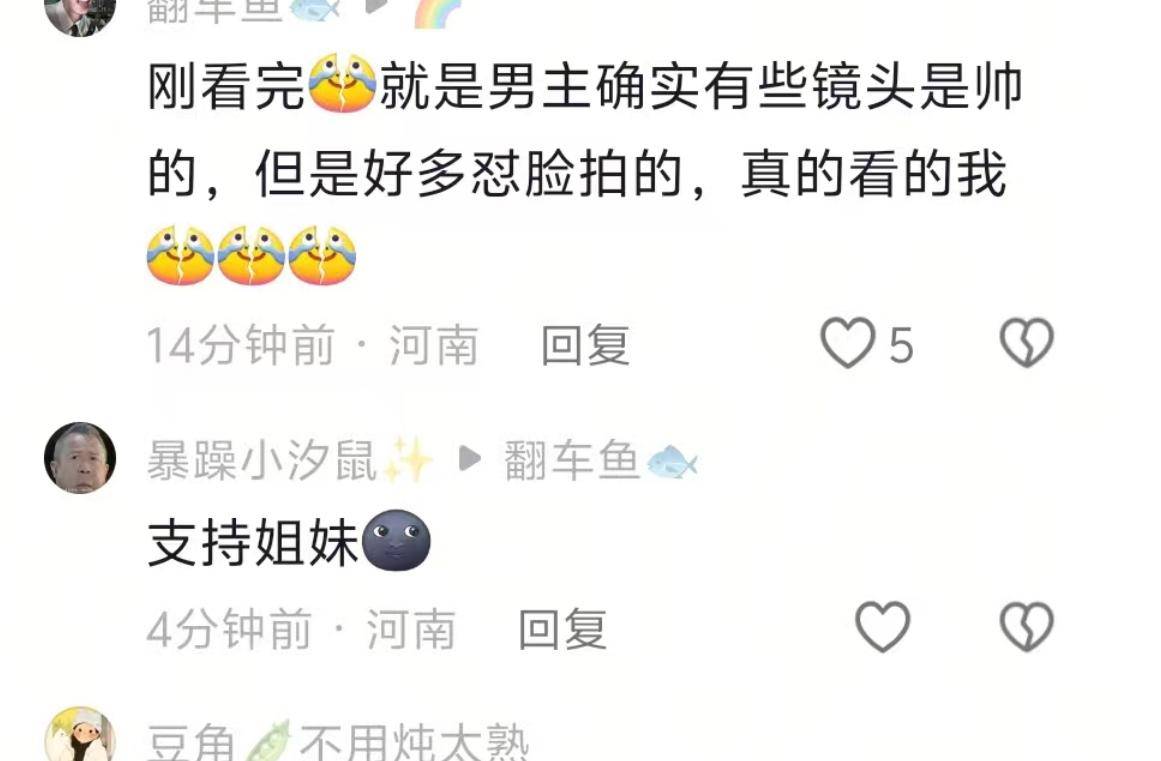Tap broken heart on 支持姐妹 reply
This screenshot has width=1161, height=761.
pyautogui.click(x=1026, y=627)
